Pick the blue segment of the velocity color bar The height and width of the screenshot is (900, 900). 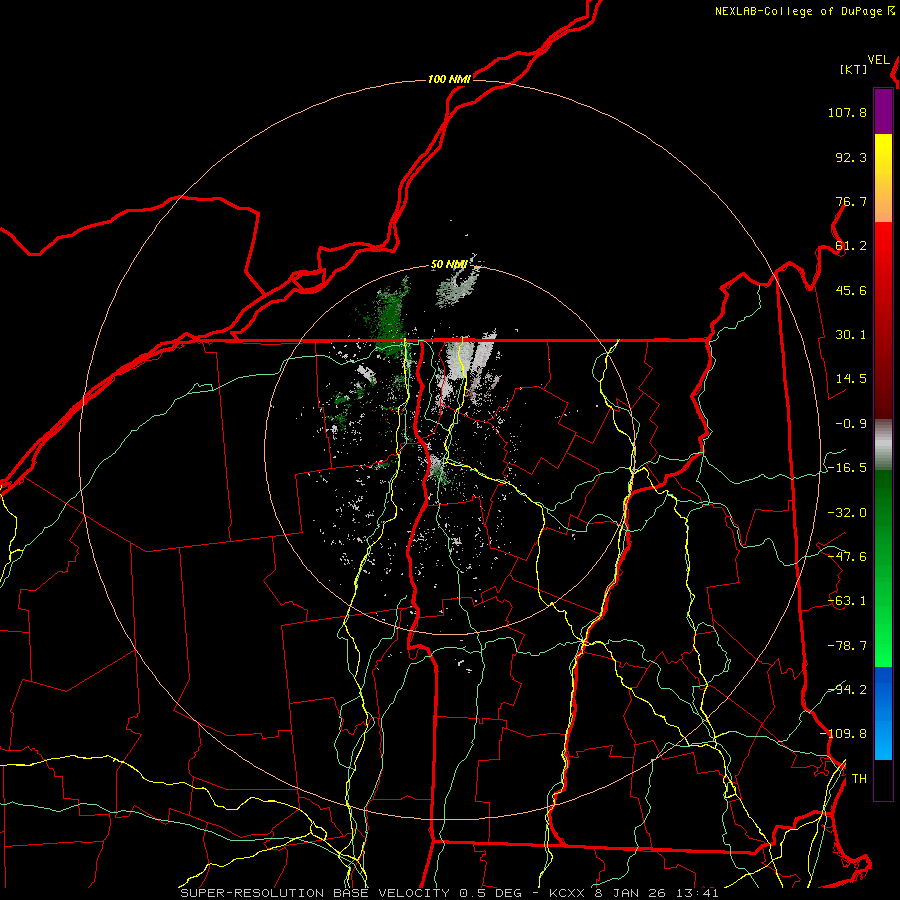883,713
